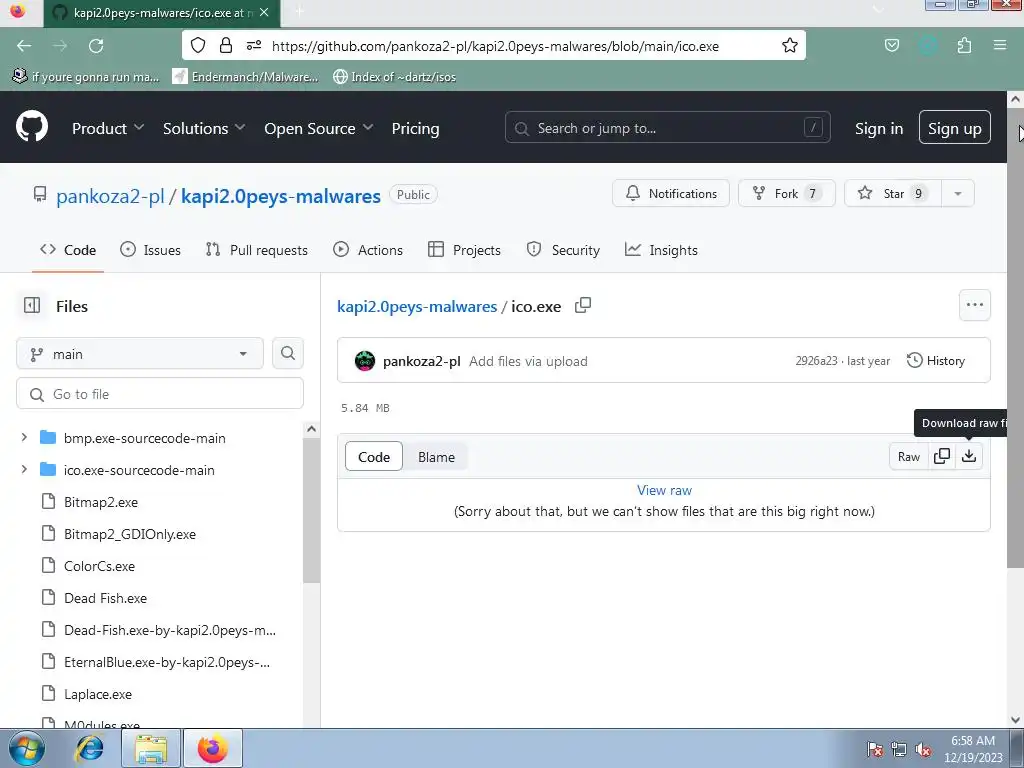Viewport: 1024px width, 768px height.
Task: Fork the repository with the Fork button
Action: click(786, 193)
